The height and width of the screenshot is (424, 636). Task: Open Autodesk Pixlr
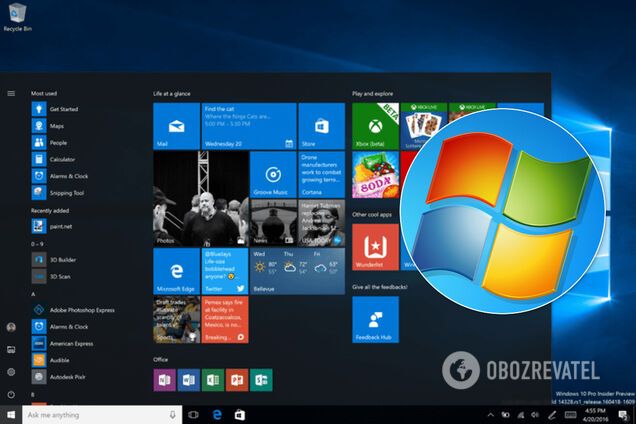coord(59,377)
